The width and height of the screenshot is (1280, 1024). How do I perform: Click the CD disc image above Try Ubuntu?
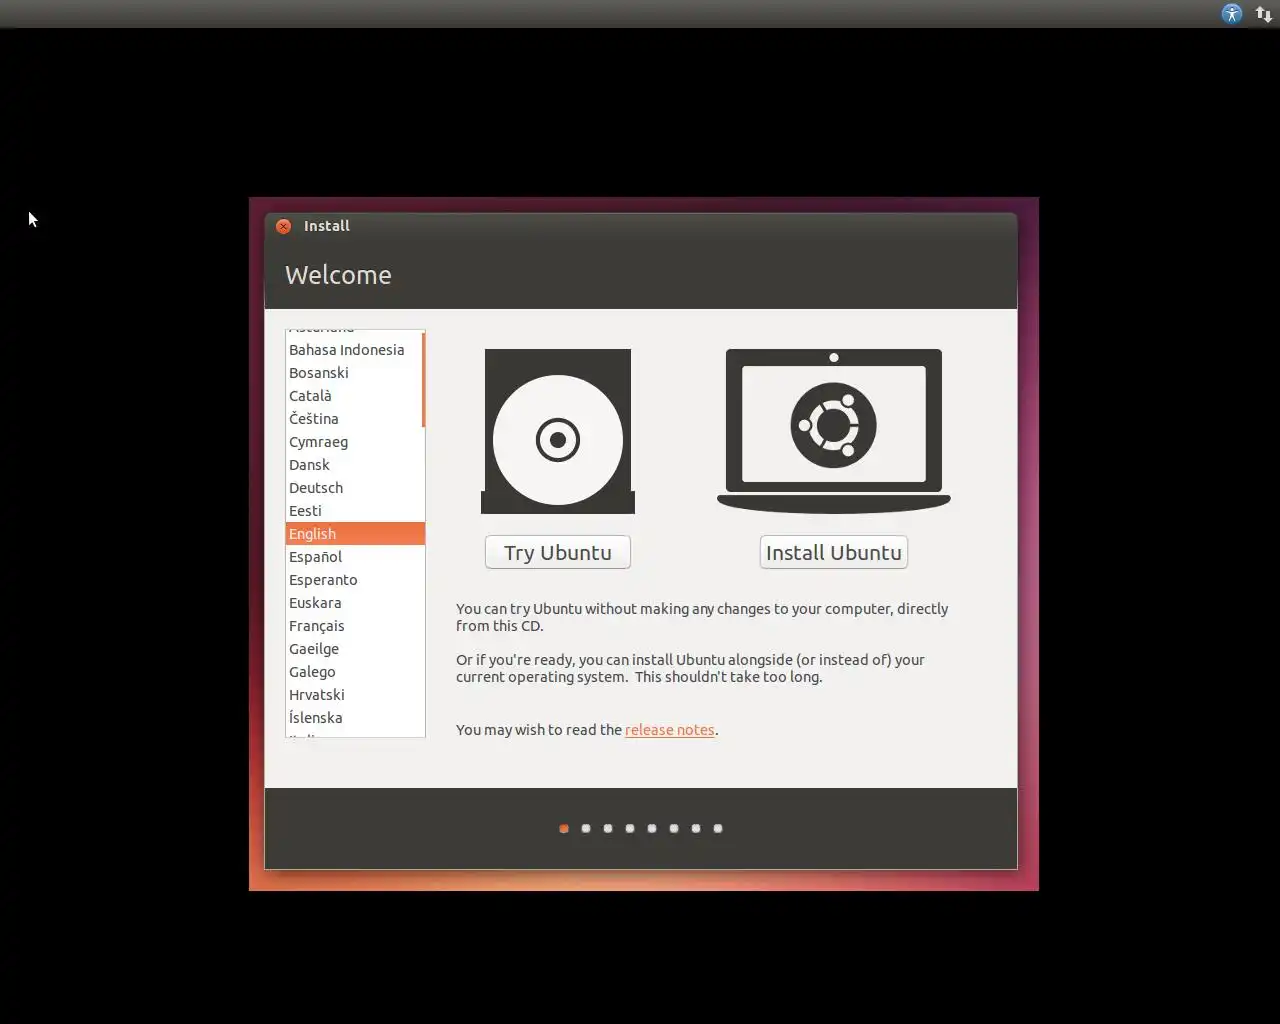558,431
